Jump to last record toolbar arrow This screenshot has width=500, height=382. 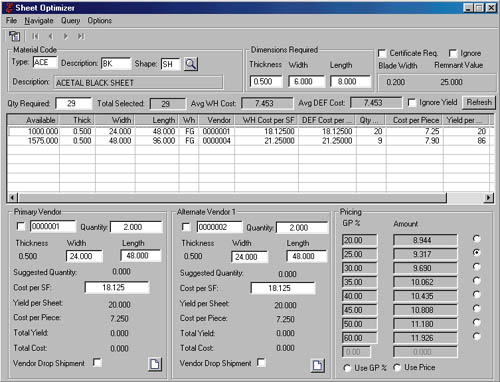(81, 36)
